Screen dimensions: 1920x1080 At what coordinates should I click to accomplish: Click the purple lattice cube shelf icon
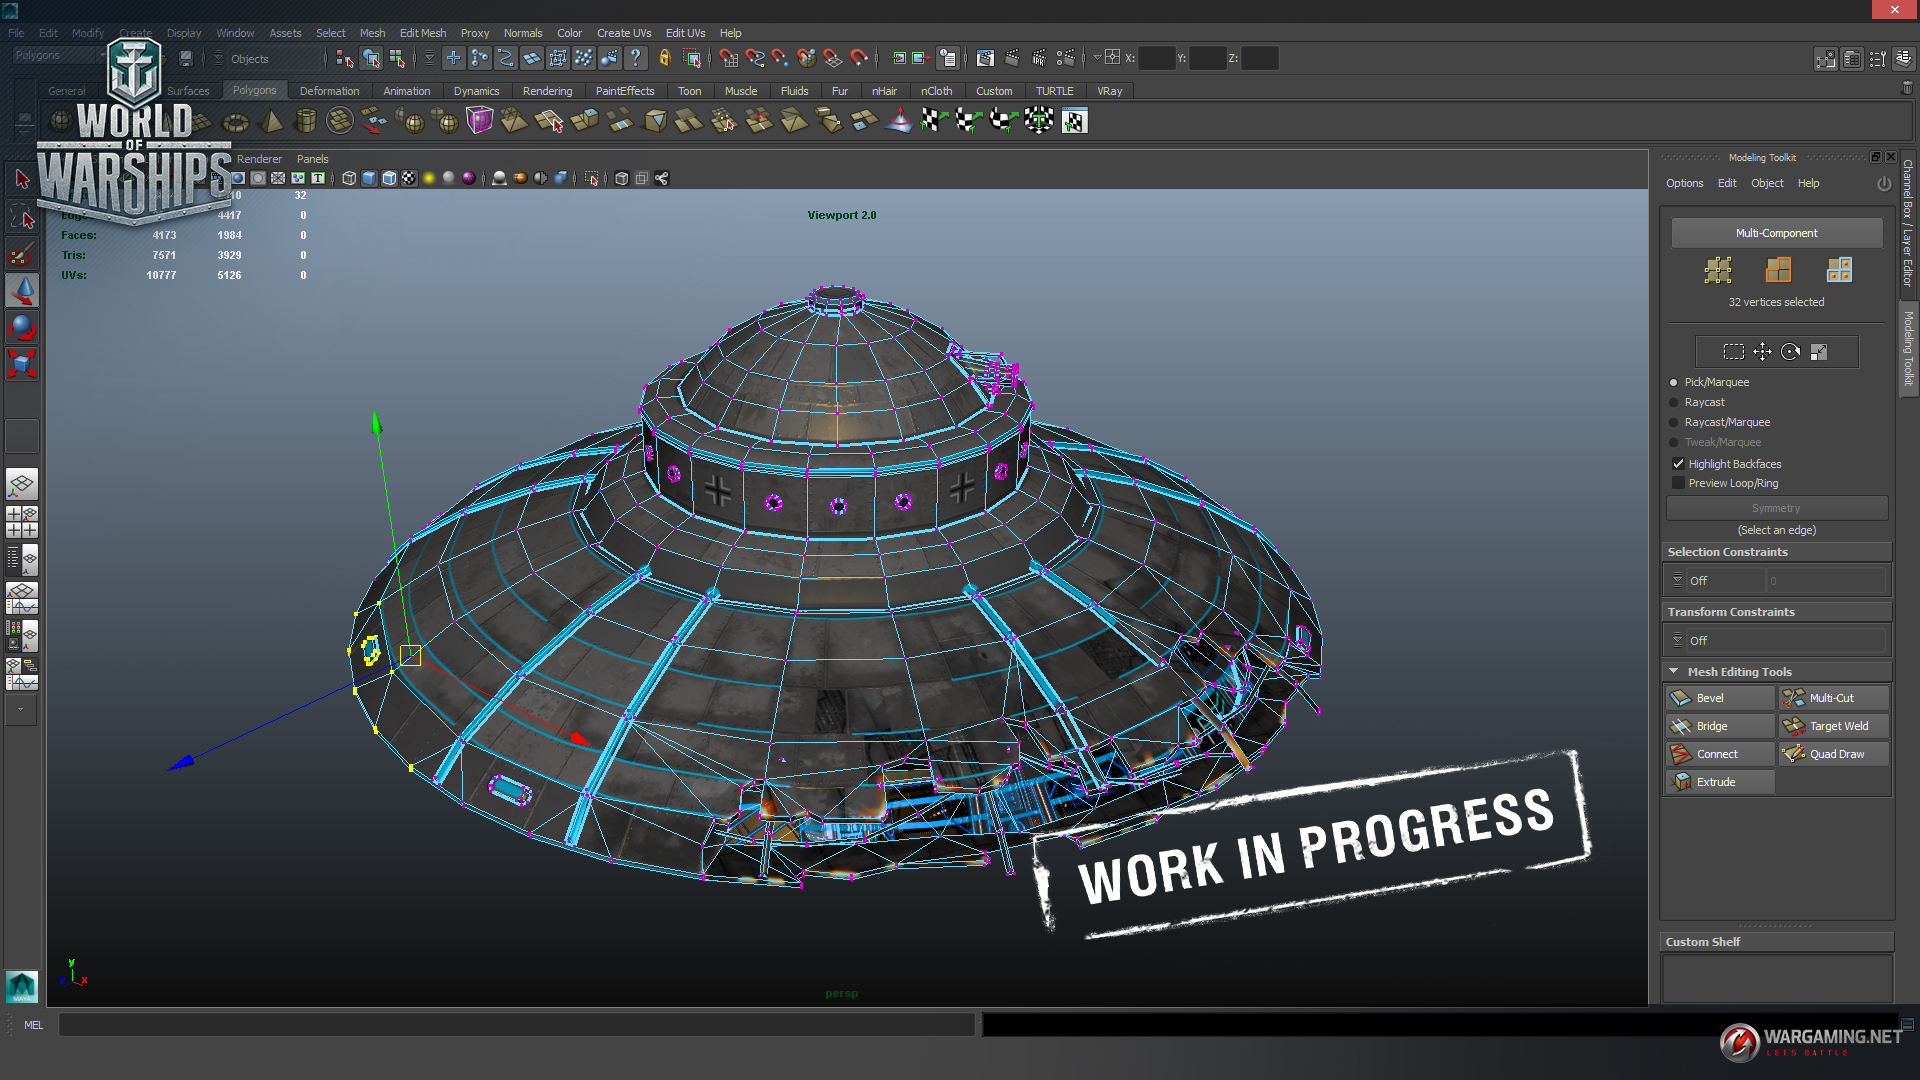pyautogui.click(x=480, y=121)
